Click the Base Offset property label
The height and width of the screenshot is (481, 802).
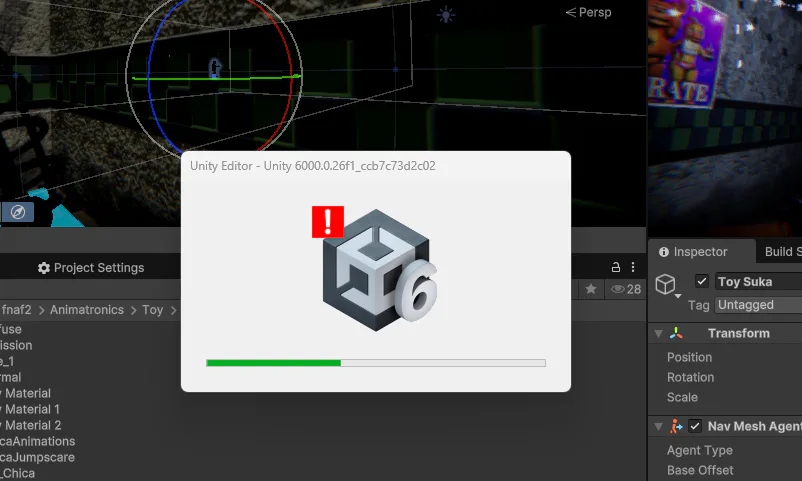tap(700, 470)
